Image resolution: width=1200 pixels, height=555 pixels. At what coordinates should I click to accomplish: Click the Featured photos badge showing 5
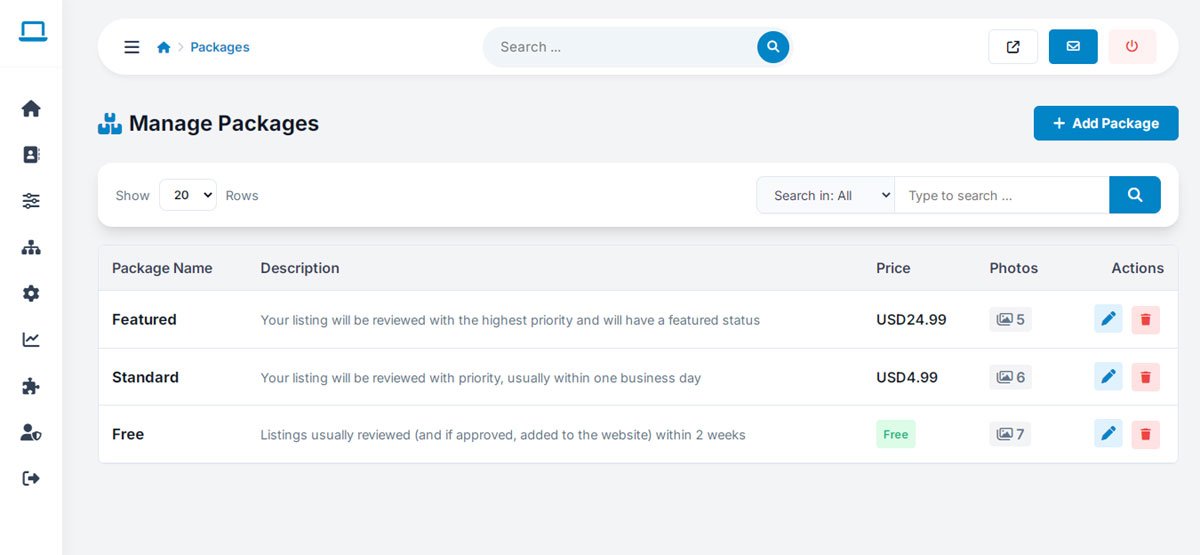click(1011, 320)
